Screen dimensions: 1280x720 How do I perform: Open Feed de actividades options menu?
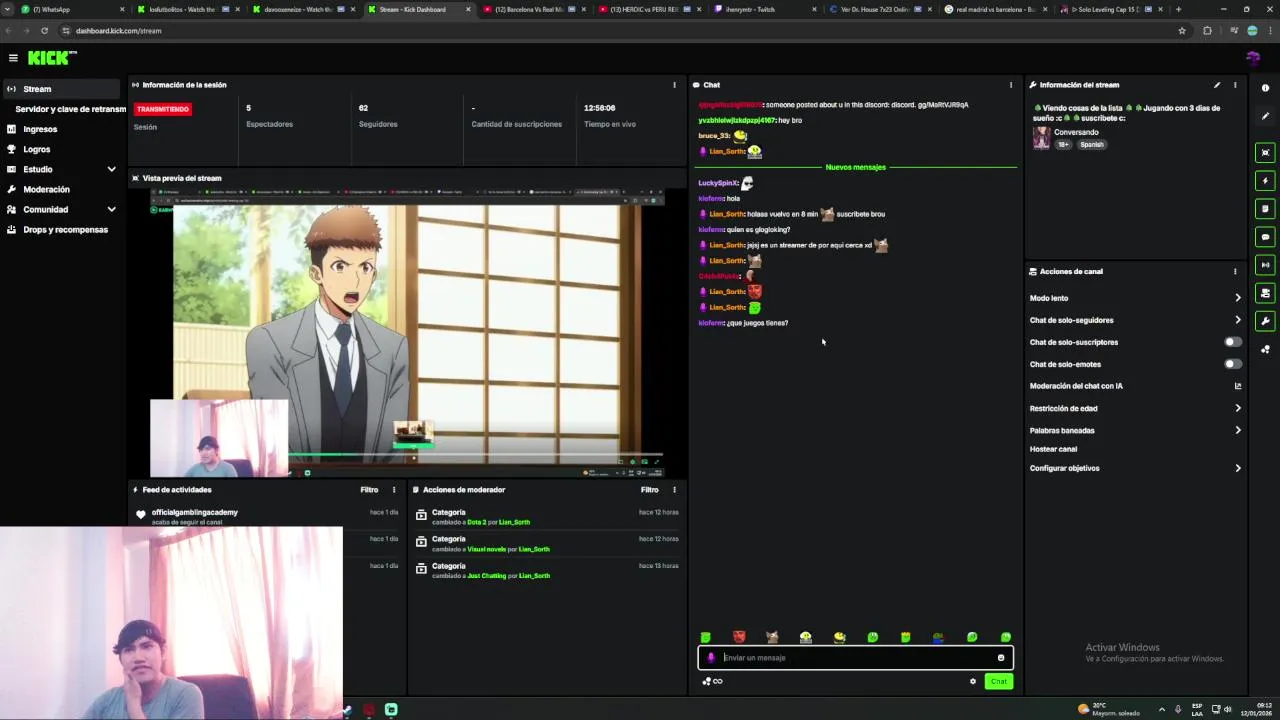394,490
